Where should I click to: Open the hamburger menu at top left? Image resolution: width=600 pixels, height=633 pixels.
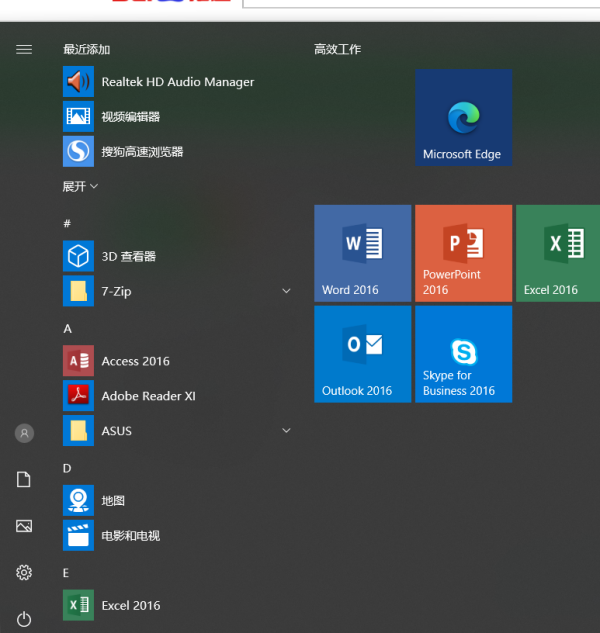pyautogui.click(x=24, y=49)
